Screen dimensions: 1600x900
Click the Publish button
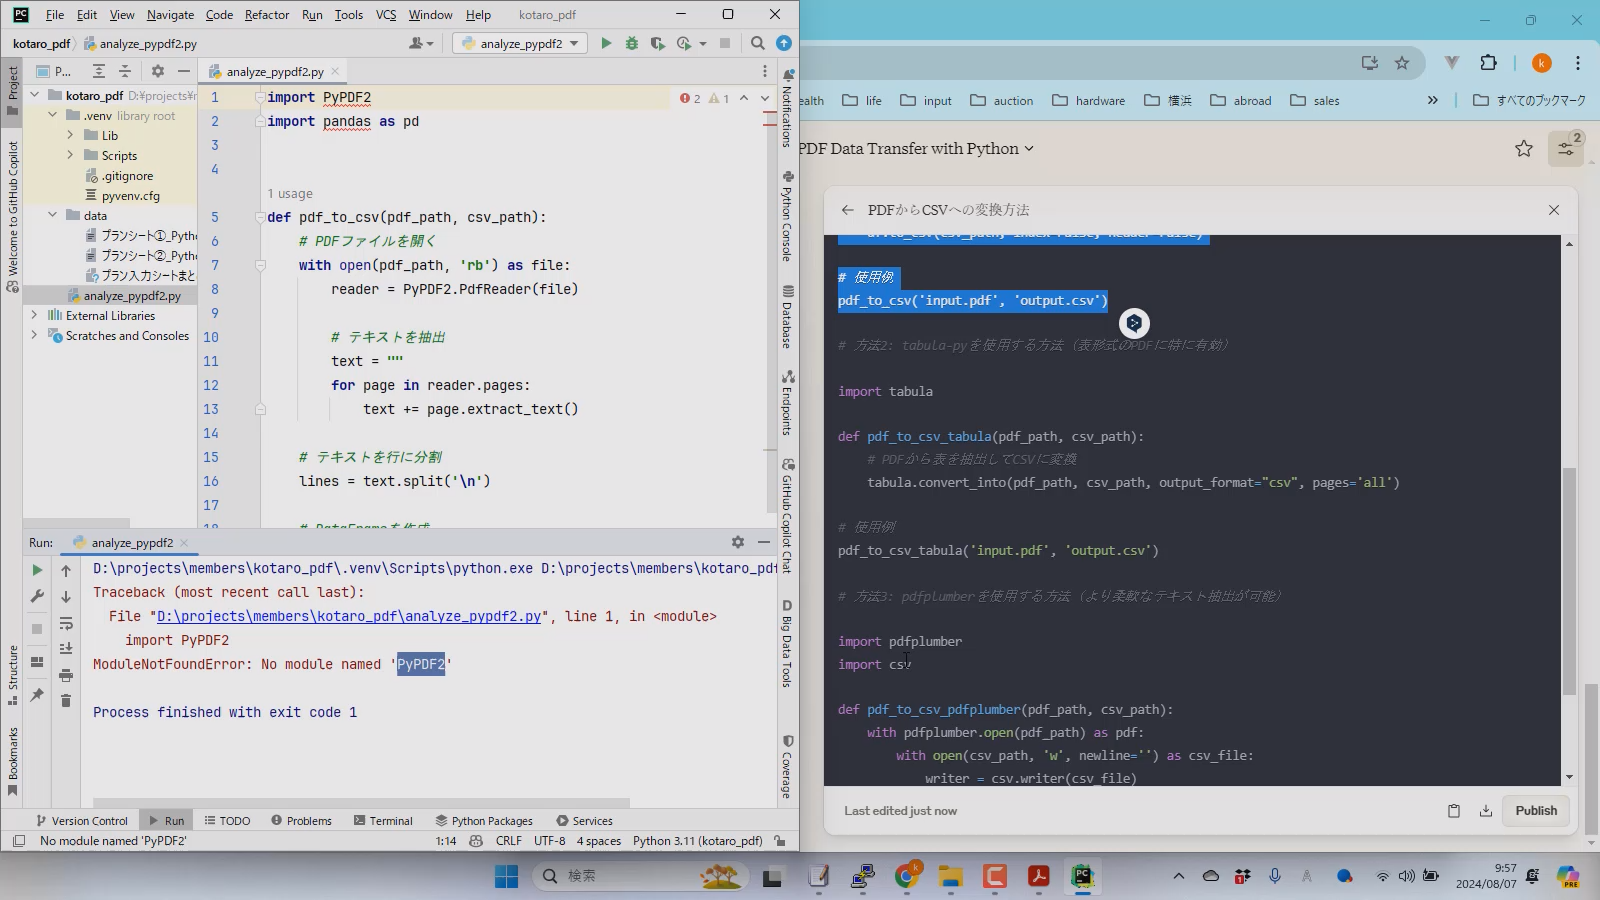[x=1535, y=811]
